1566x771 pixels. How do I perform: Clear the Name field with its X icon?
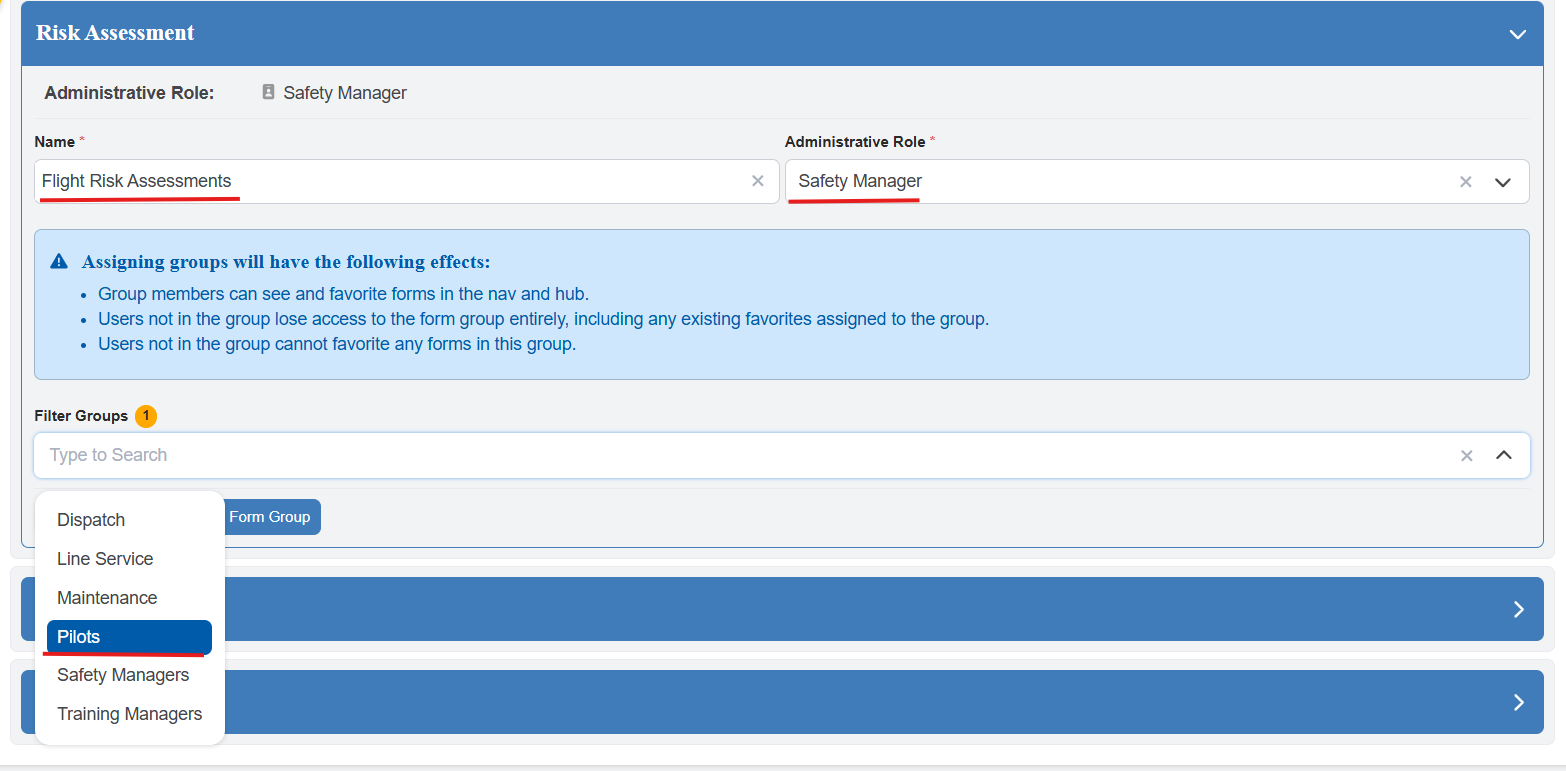tap(757, 181)
